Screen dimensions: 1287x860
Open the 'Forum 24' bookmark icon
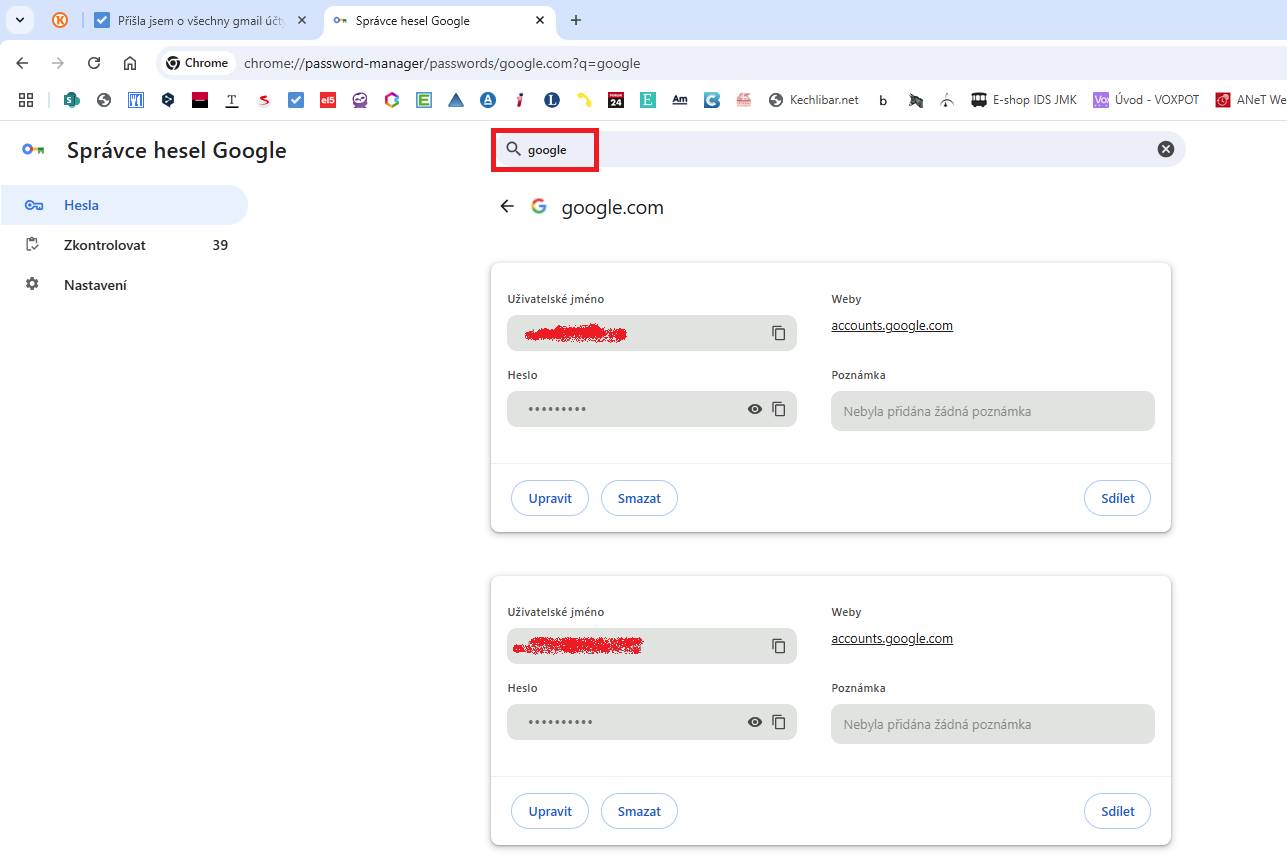pos(616,100)
